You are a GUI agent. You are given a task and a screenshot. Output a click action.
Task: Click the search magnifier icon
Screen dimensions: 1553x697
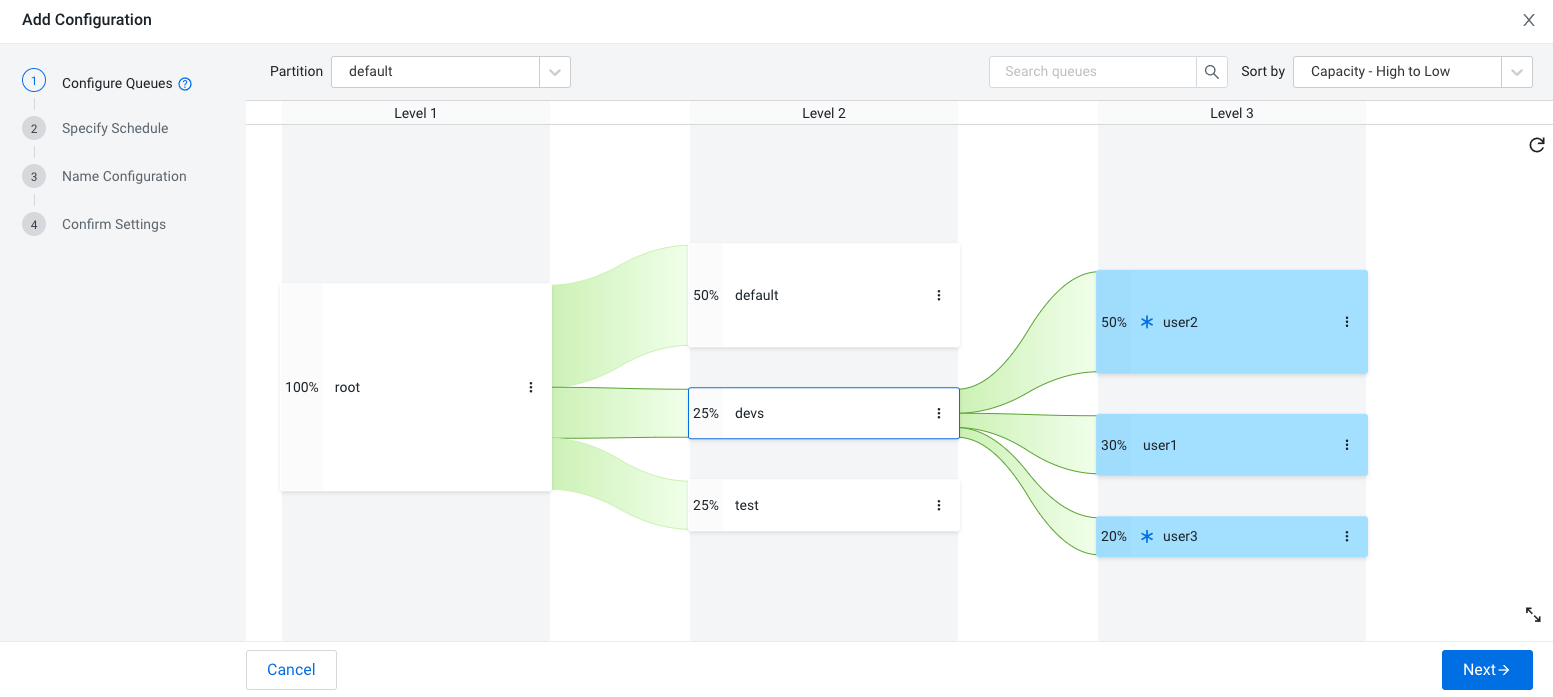pyautogui.click(x=1212, y=72)
